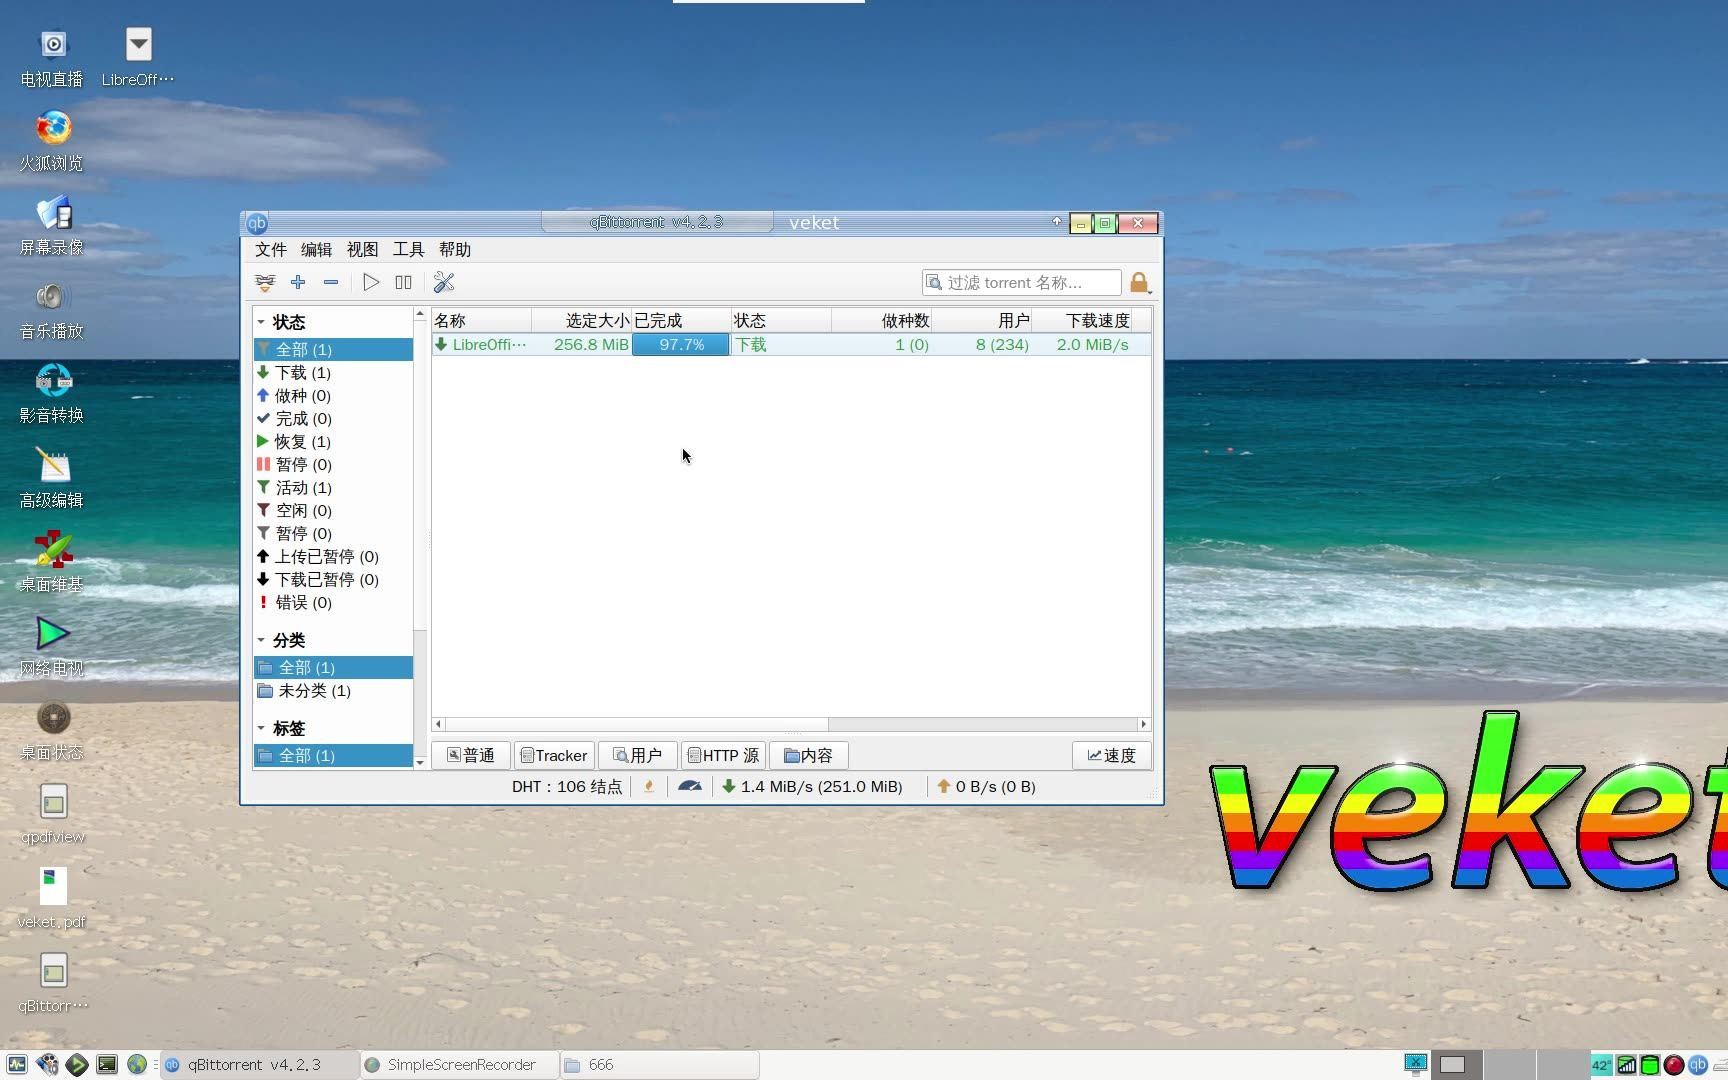Select category 未分类 (1)
Viewport: 1728px width, 1080px height.
coord(333,690)
